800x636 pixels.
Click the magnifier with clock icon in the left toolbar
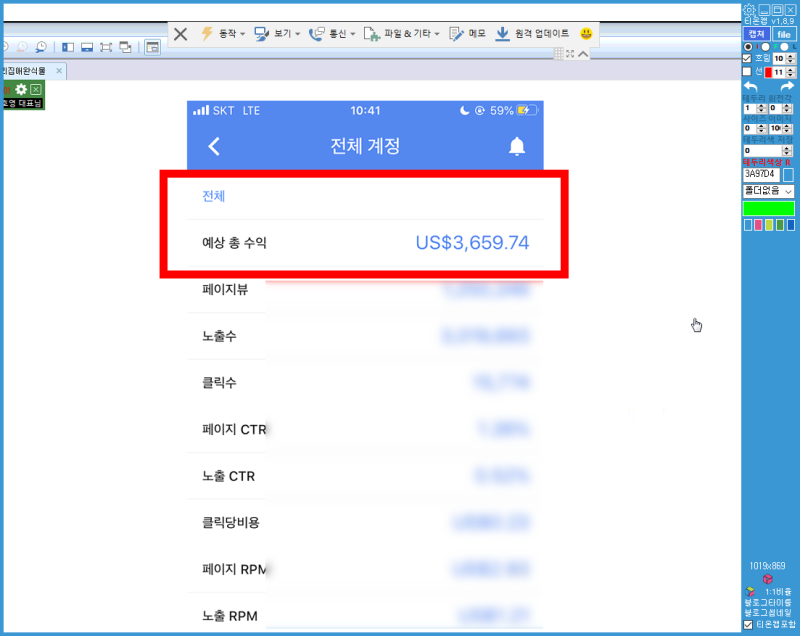click(x=41, y=47)
